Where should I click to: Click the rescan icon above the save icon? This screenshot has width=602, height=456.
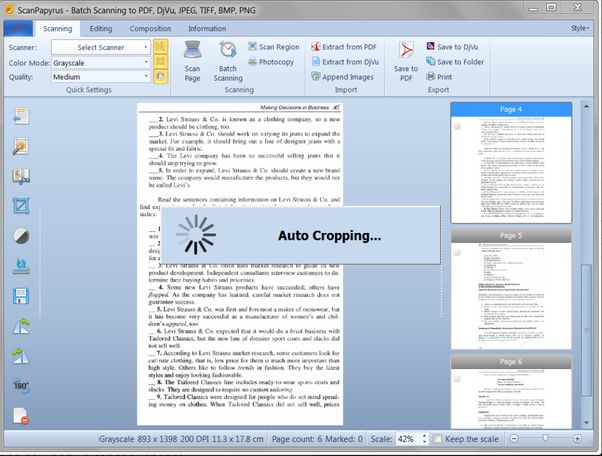click(21, 266)
